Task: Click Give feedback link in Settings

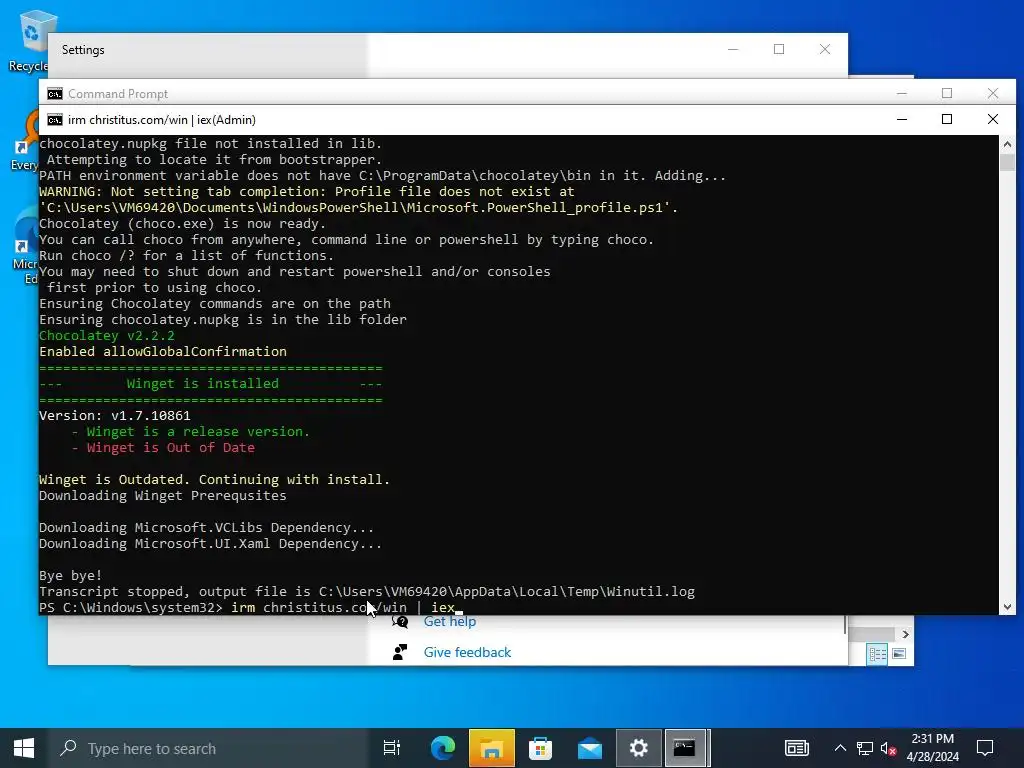Action: click(468, 652)
